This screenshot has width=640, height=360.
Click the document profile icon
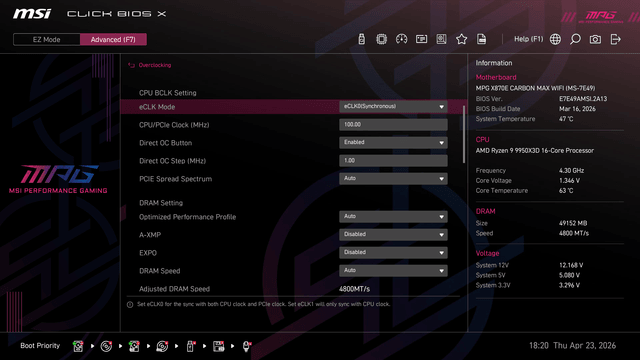tap(481, 39)
